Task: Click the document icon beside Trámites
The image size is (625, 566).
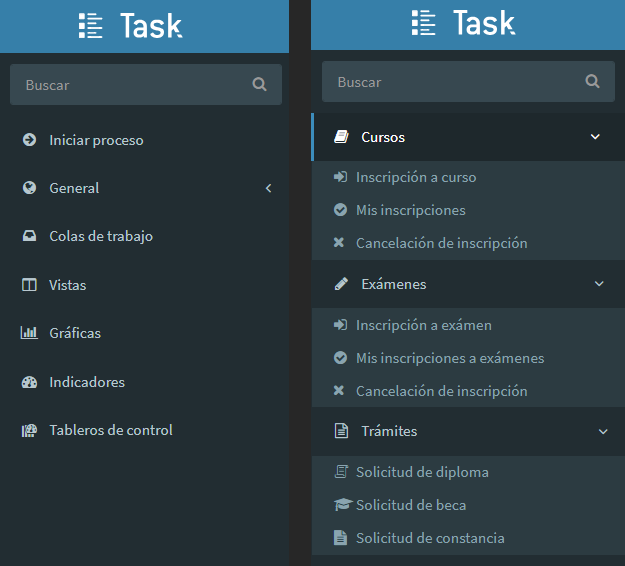Action: tap(341, 431)
